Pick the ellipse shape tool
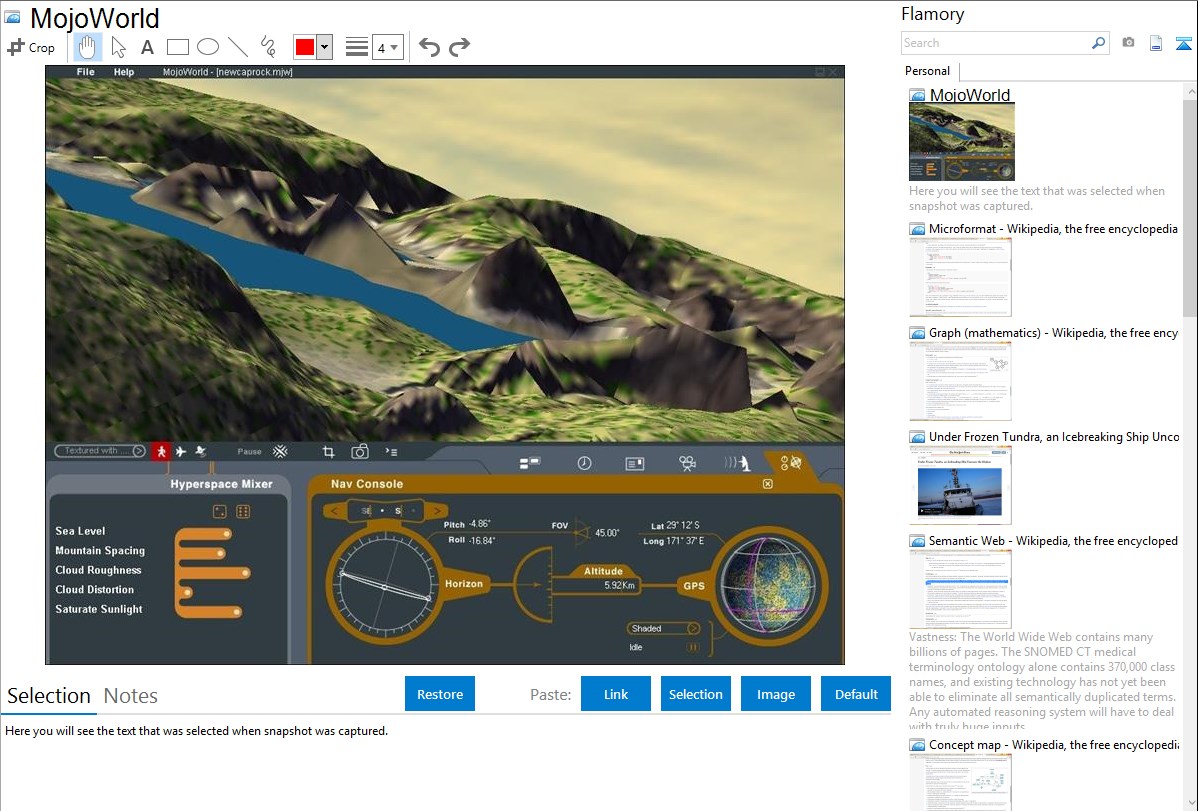This screenshot has height=811, width=1198. pyautogui.click(x=208, y=47)
